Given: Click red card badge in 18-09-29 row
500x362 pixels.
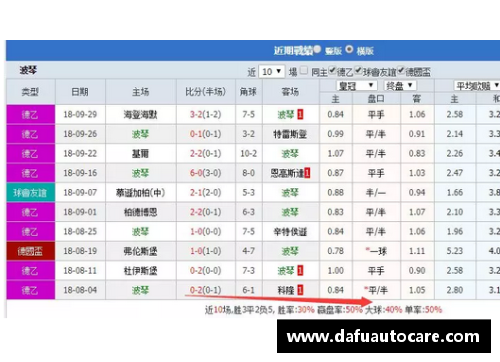Looking at the screenshot, I should [x=300, y=114].
